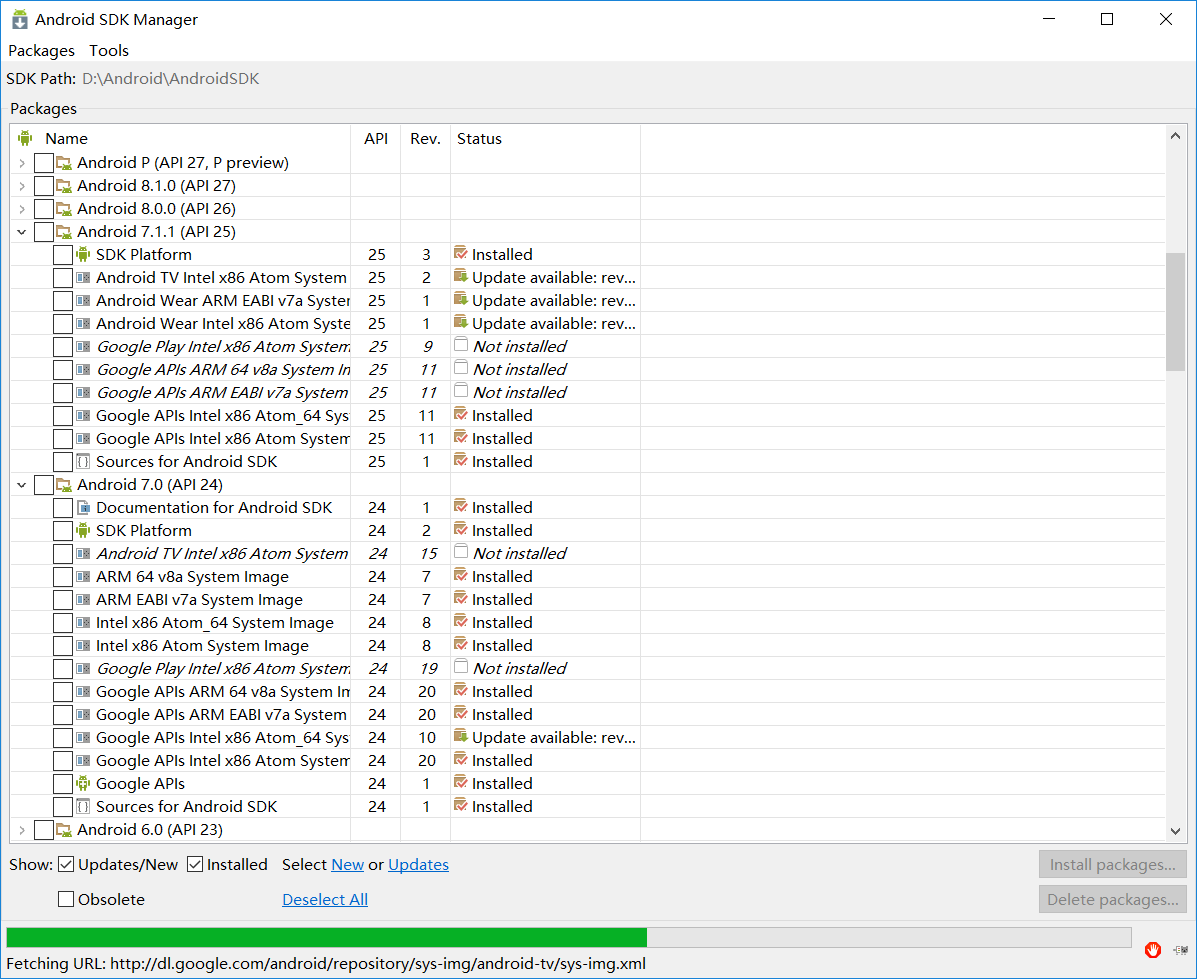Click the source braces icon for API 24 Sources
This screenshot has height=979, width=1197.
(x=83, y=806)
